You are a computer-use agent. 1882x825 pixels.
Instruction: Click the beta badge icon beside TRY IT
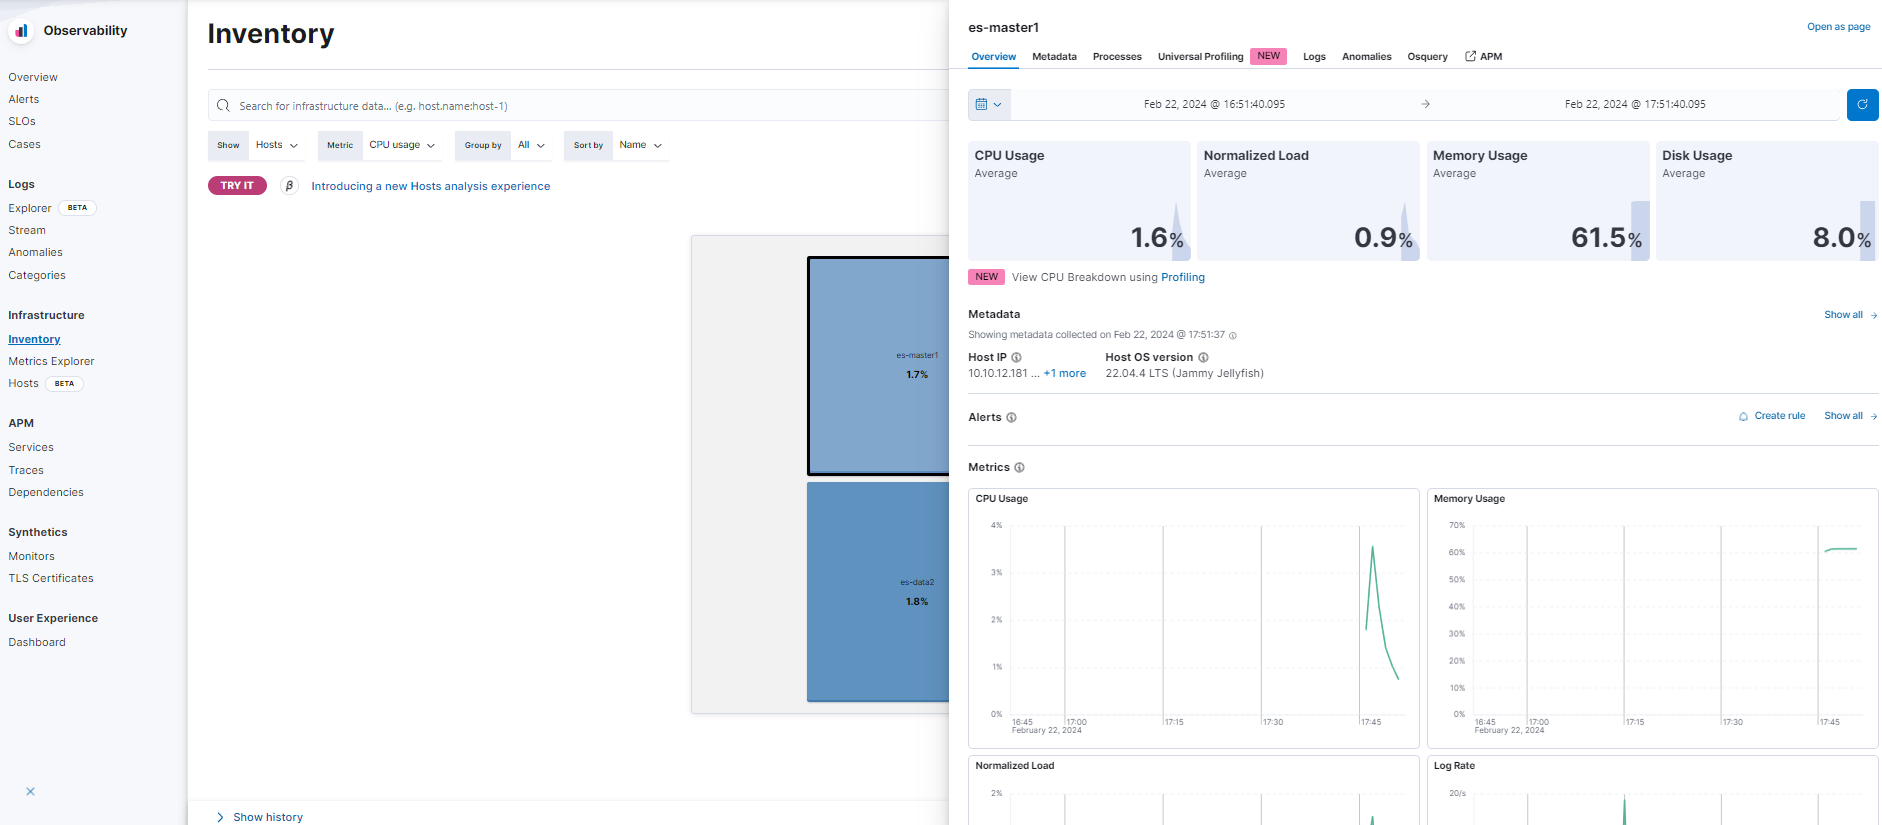289,186
